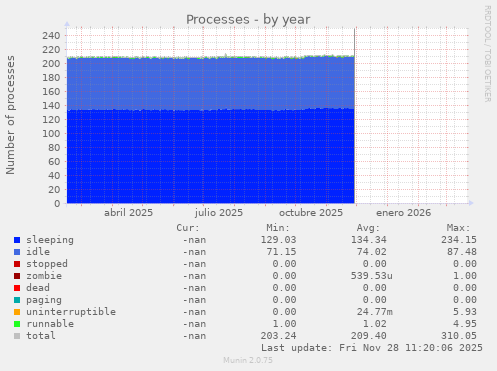497x371 pixels.
Task: Click the dead legend color swatch
Action: (x=17, y=288)
